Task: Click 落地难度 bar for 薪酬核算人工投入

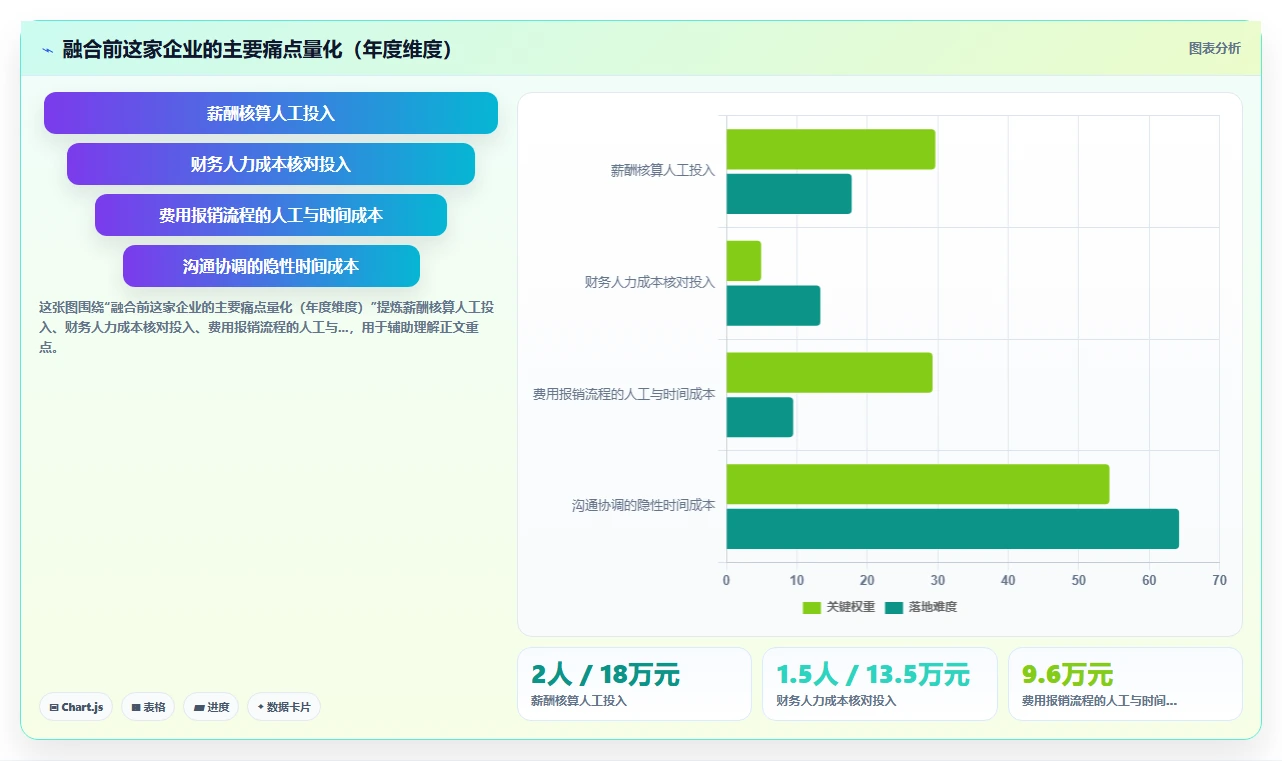Action: point(789,194)
